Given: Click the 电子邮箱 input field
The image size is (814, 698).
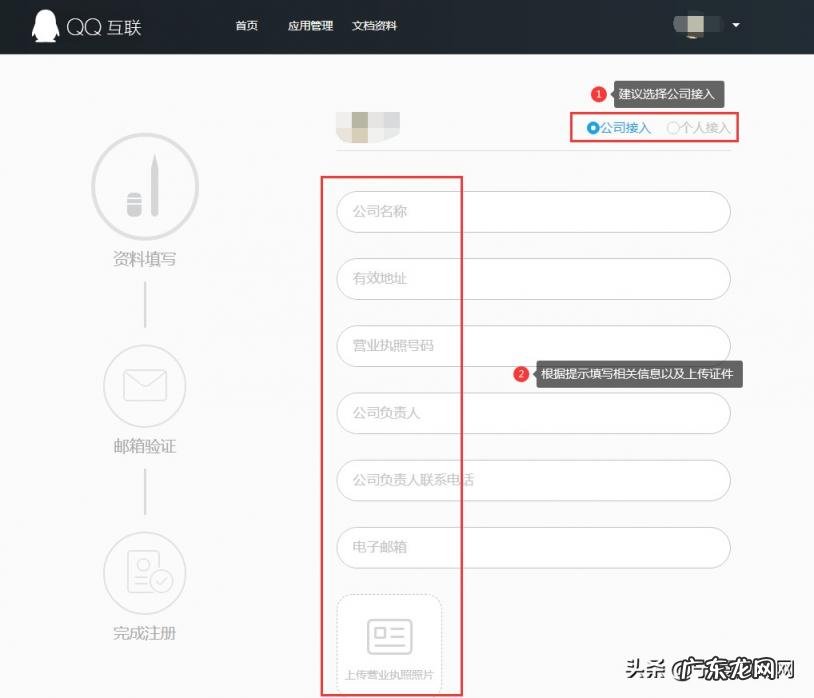Looking at the screenshot, I should pos(531,547).
